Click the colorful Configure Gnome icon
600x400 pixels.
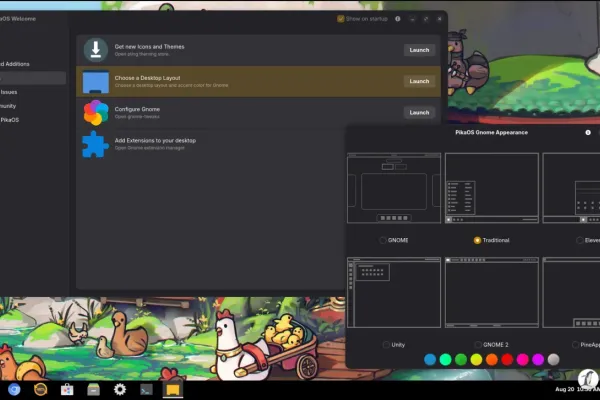click(96, 113)
